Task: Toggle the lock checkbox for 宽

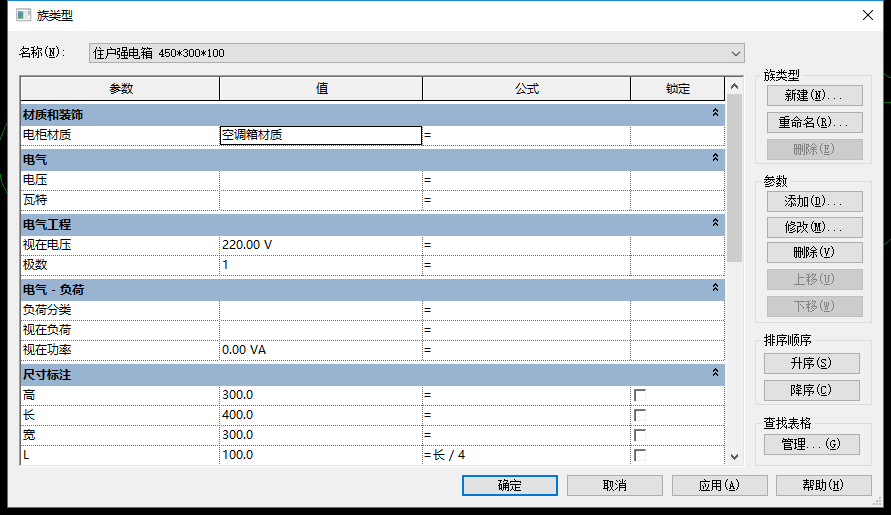Action: coord(640,435)
